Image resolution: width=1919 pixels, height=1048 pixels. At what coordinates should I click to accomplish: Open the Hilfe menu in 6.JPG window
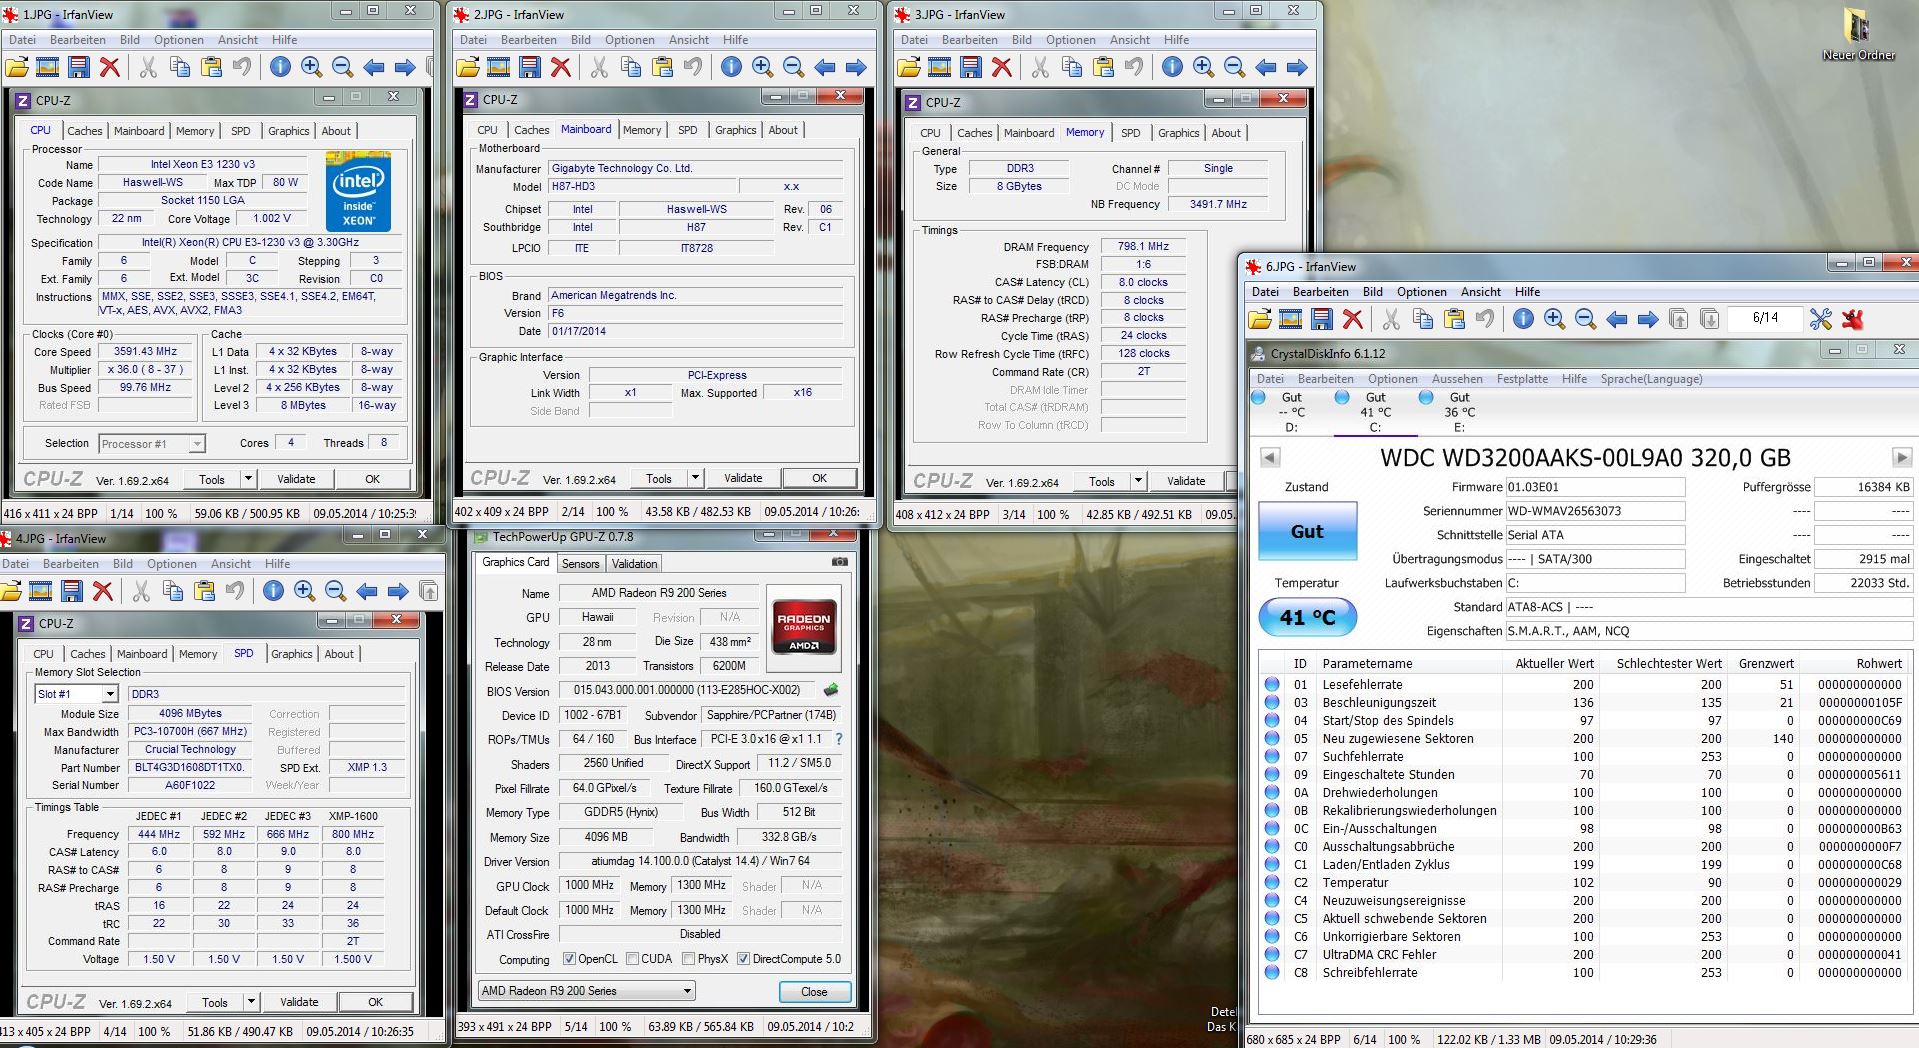click(1527, 292)
